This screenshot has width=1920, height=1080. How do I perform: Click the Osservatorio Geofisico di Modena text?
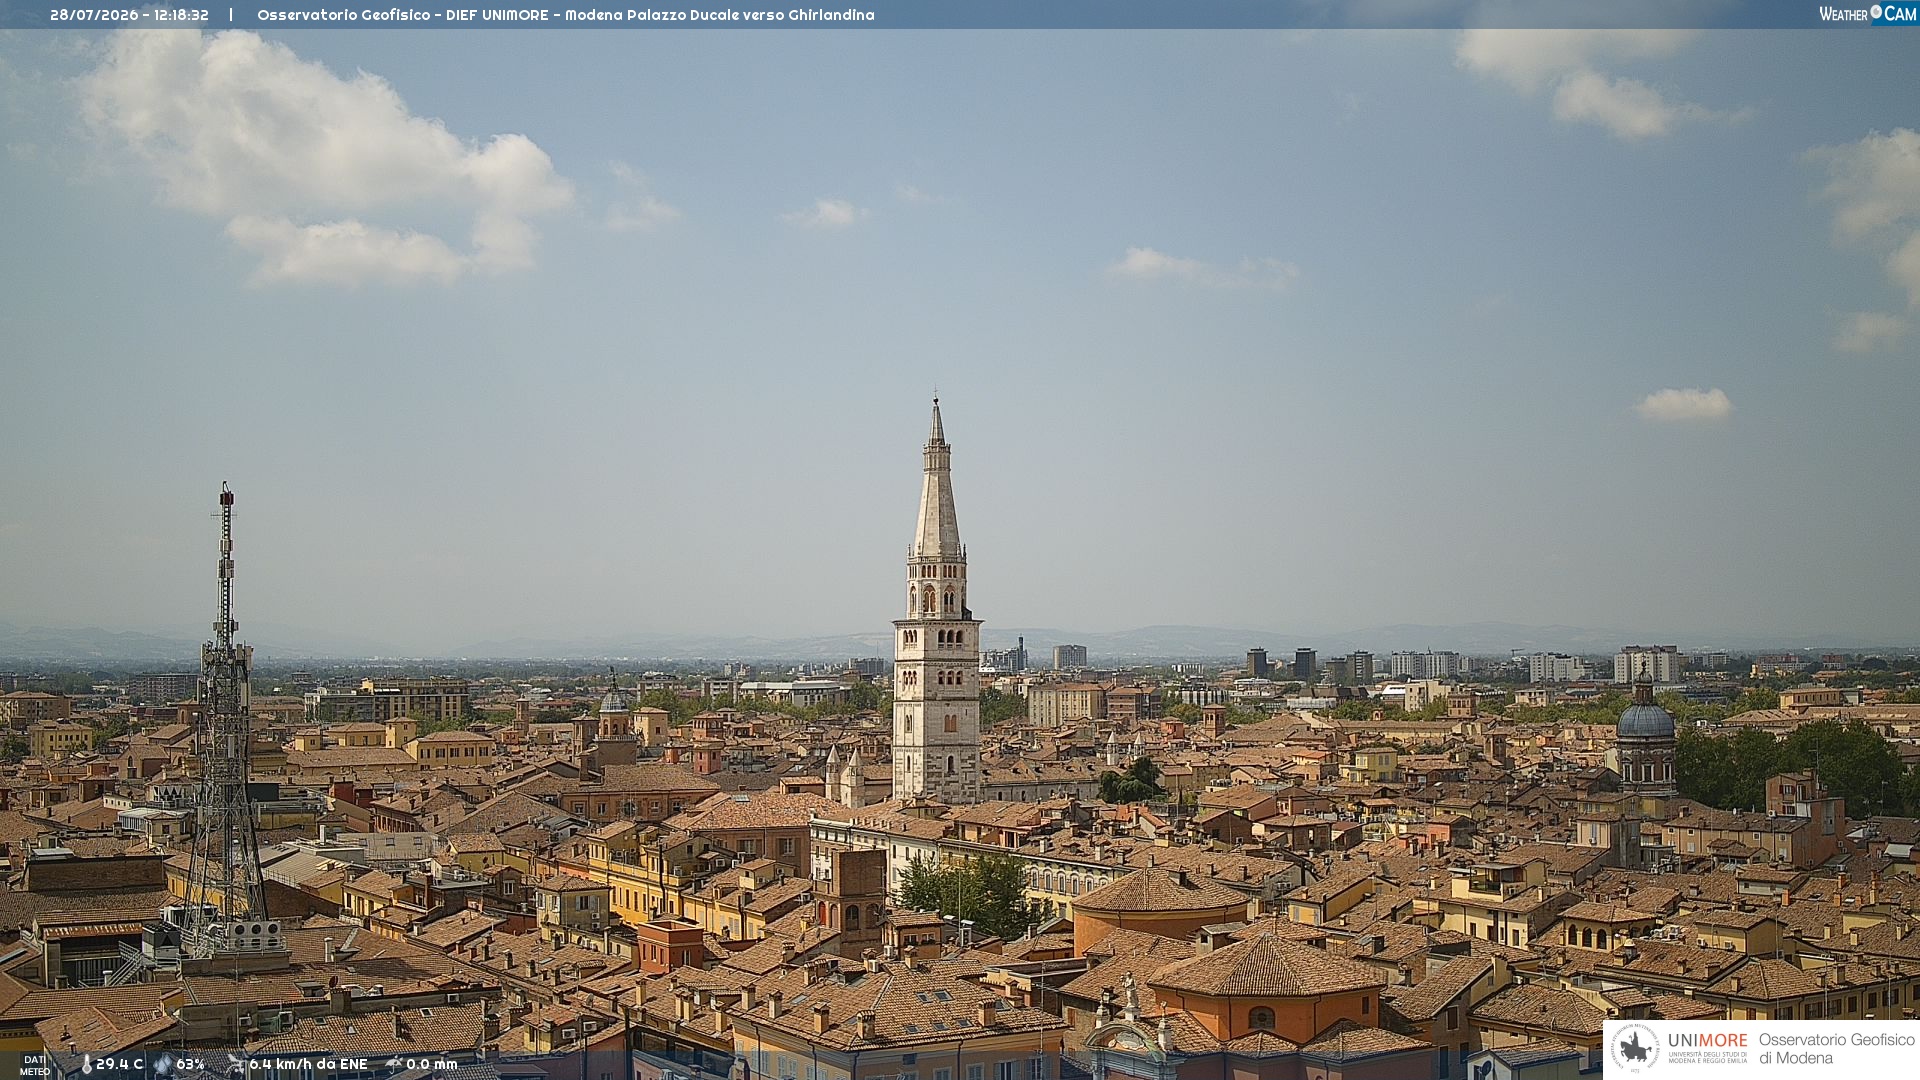tap(1836, 1049)
